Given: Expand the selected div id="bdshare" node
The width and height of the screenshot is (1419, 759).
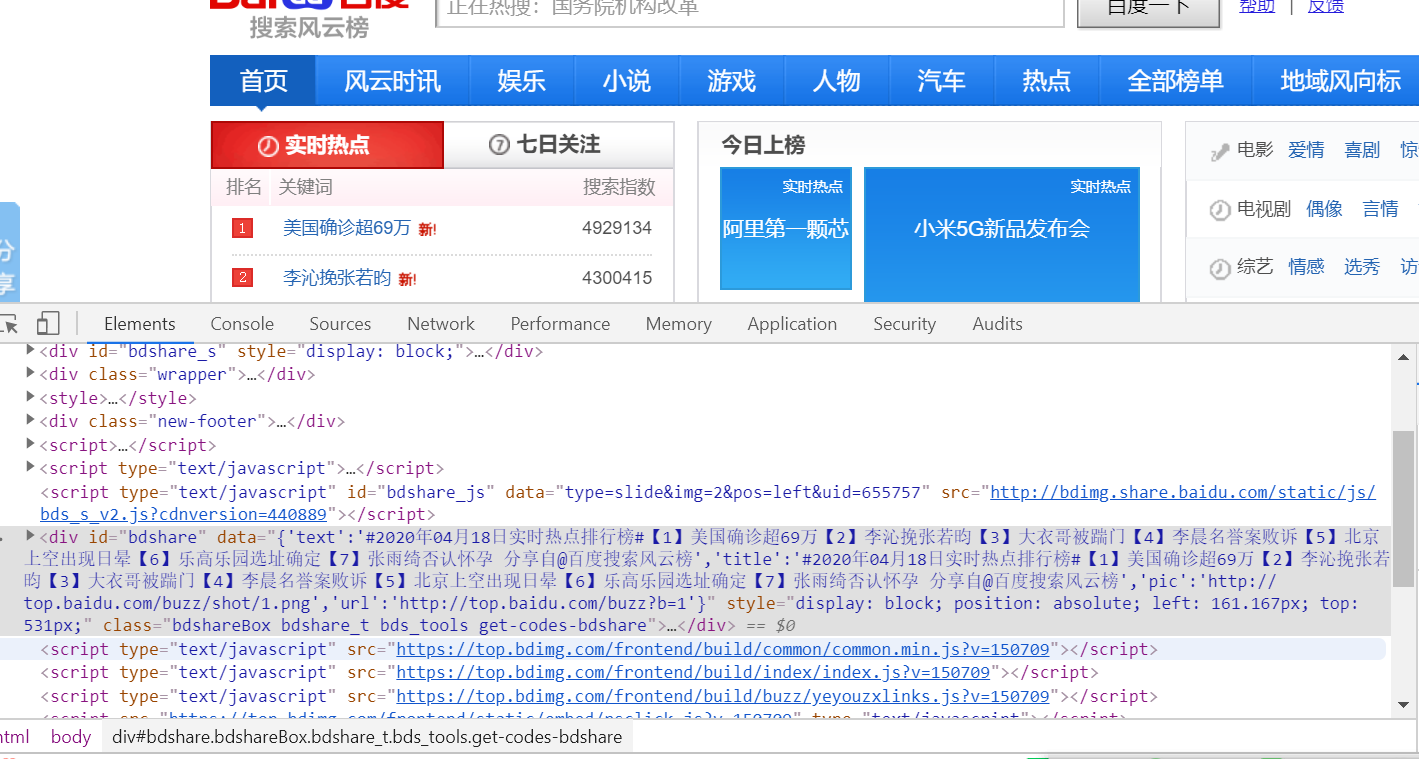Looking at the screenshot, I should (30, 537).
